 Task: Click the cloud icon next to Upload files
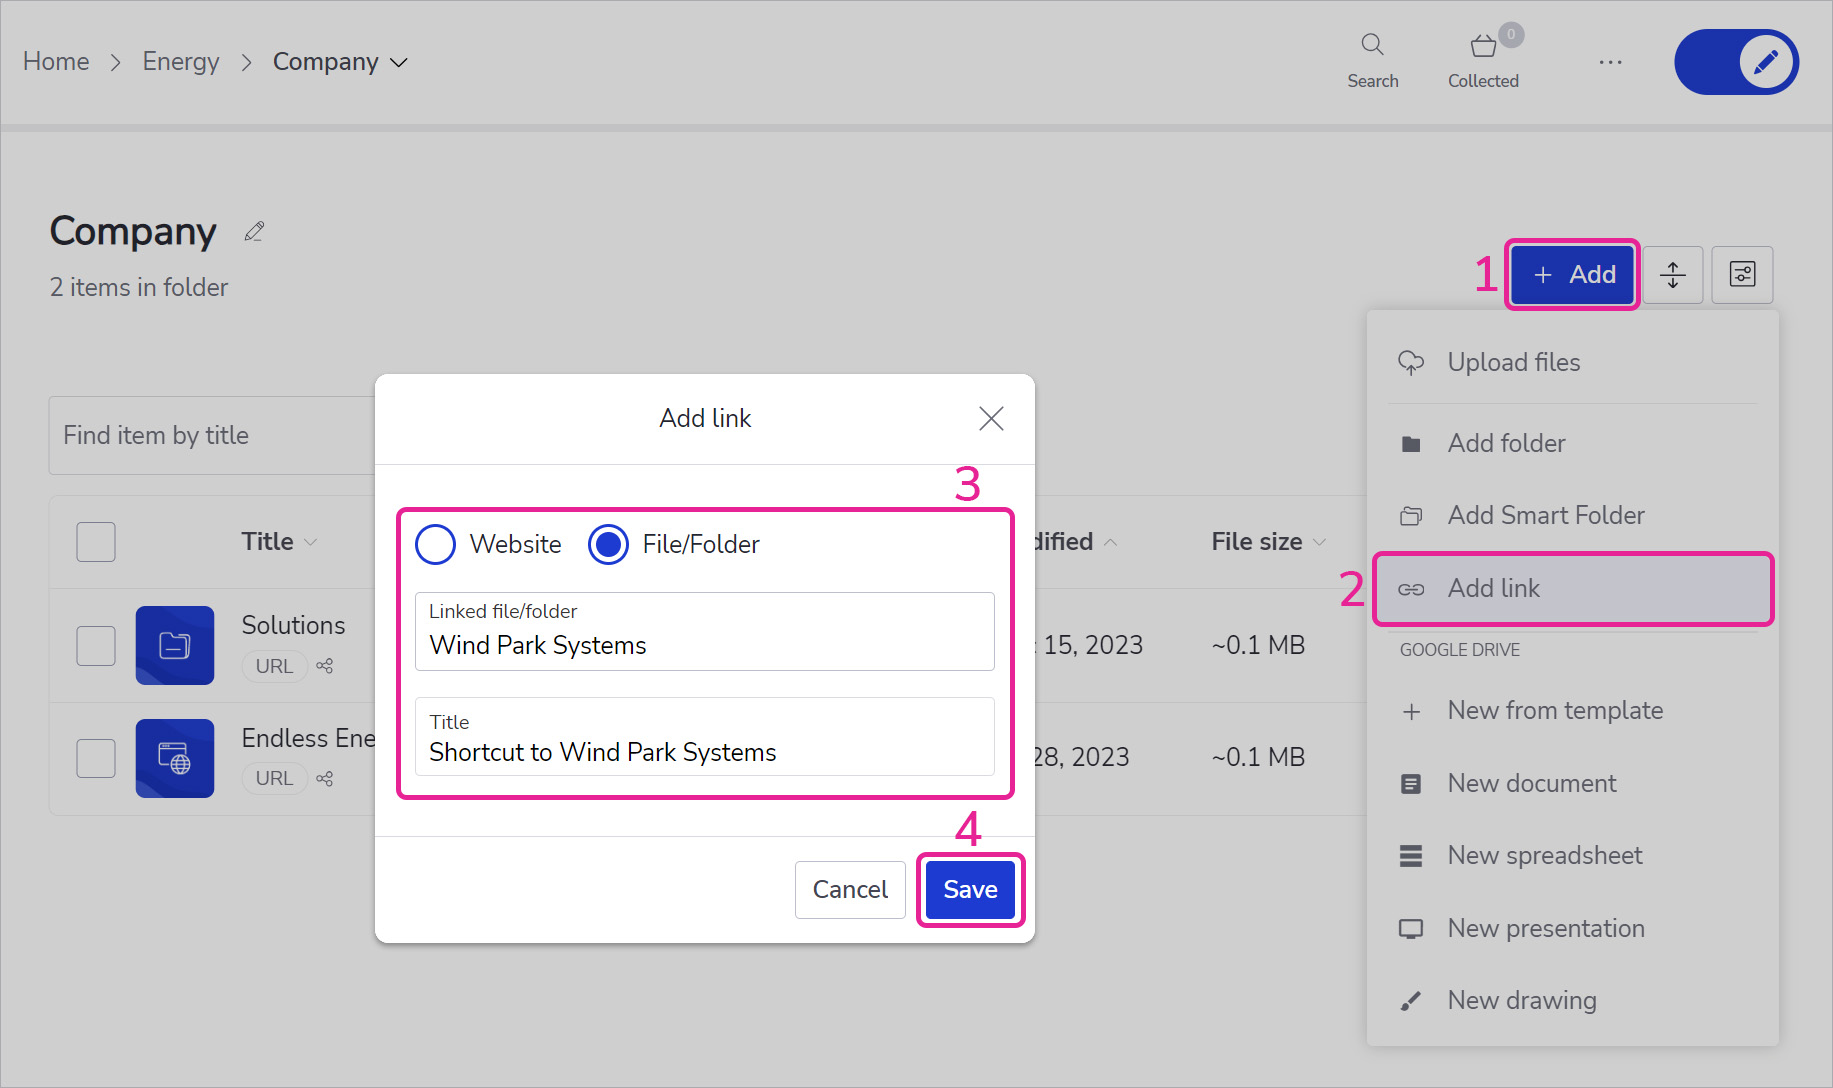click(x=1411, y=363)
